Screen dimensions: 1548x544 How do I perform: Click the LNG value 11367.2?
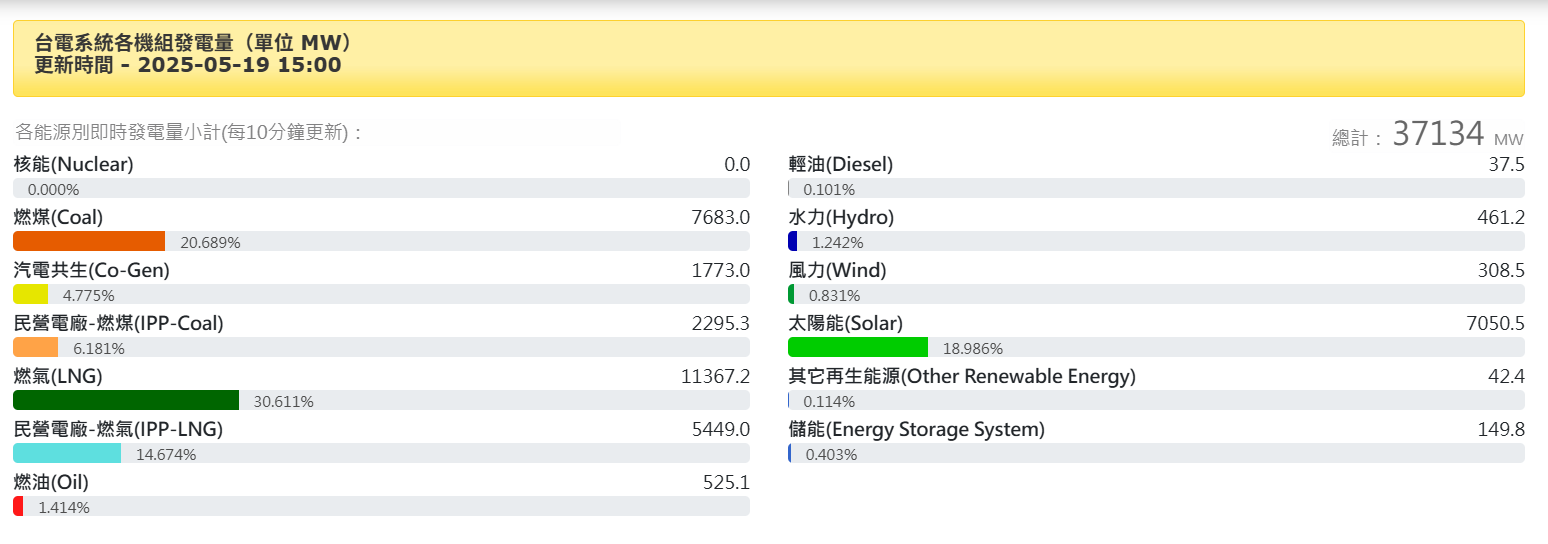click(x=715, y=376)
